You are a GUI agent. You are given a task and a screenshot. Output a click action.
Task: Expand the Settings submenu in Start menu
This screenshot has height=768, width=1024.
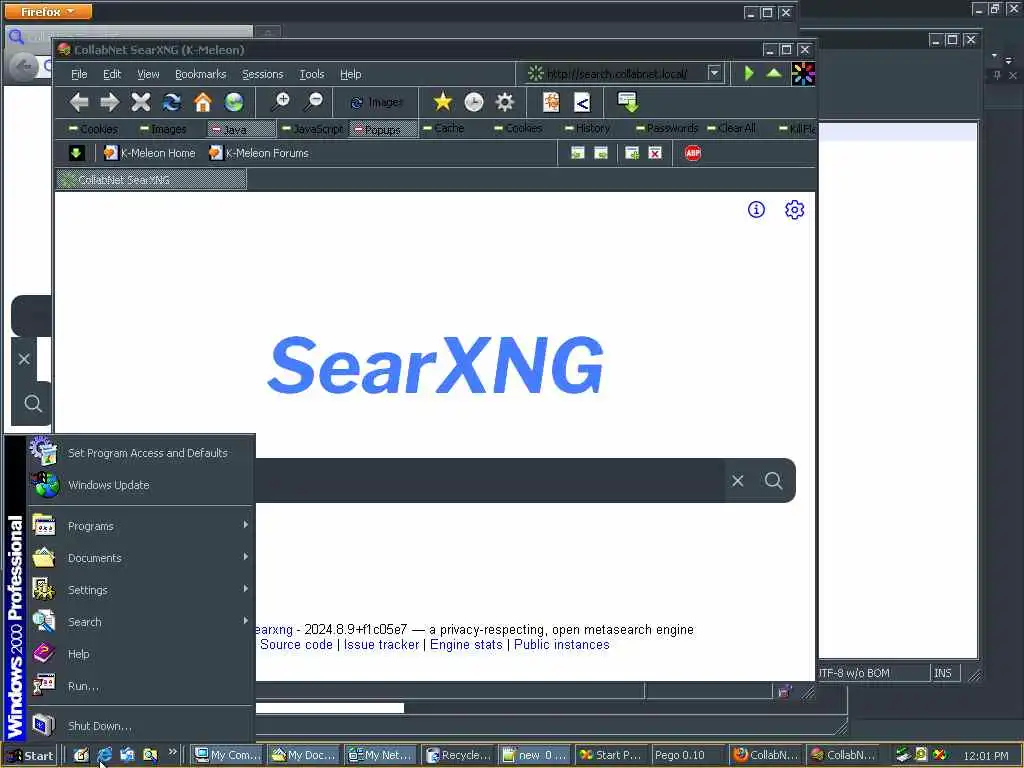[140, 590]
